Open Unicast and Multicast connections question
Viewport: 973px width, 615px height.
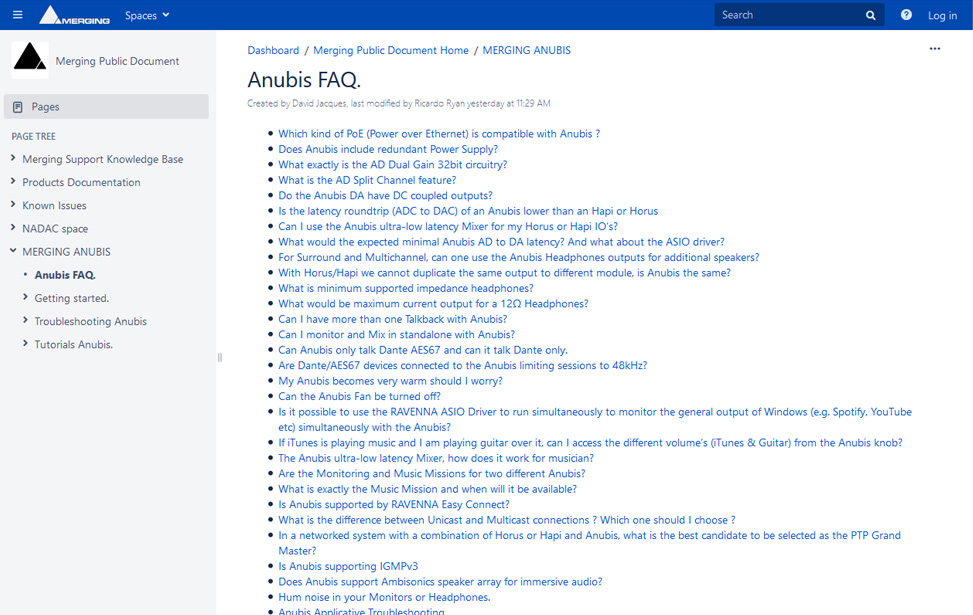click(x=507, y=520)
